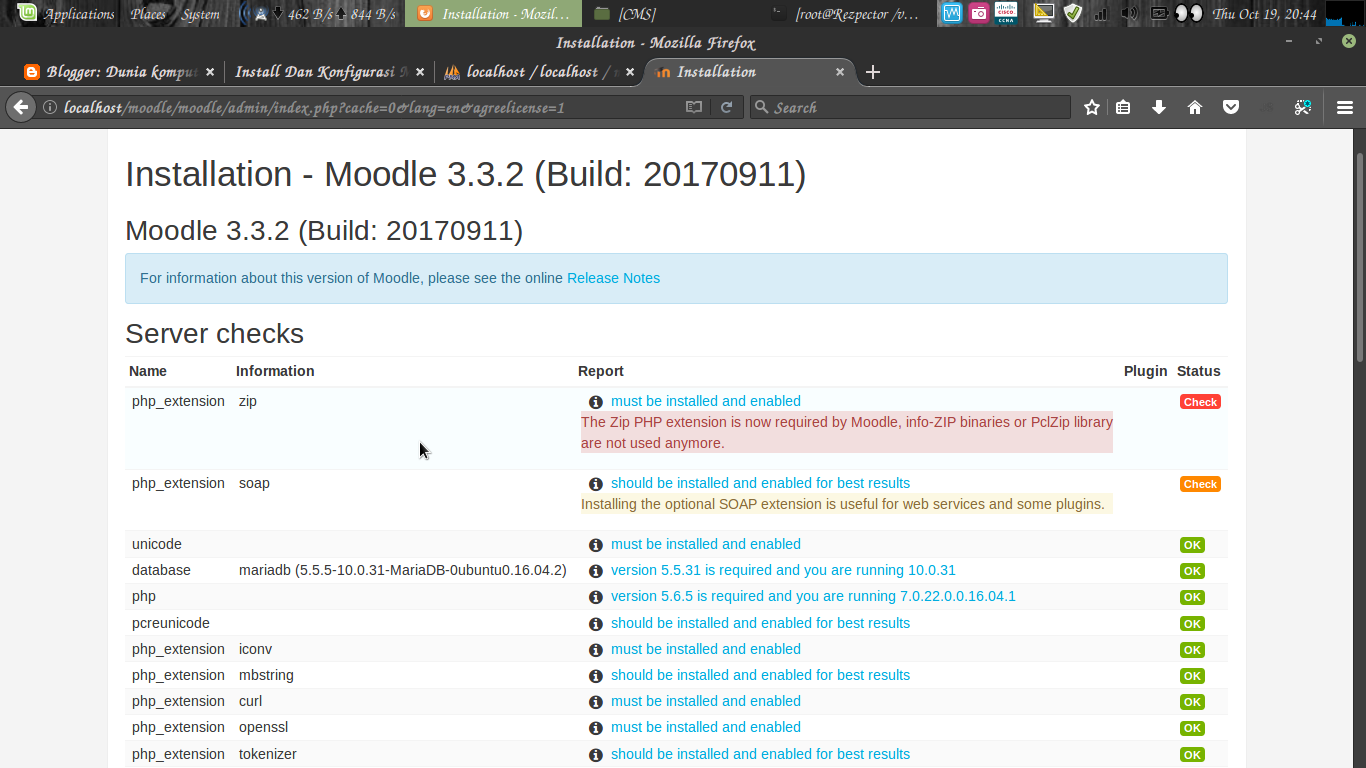
Task: Click the 'Plugin' column header
Action: coord(1145,371)
